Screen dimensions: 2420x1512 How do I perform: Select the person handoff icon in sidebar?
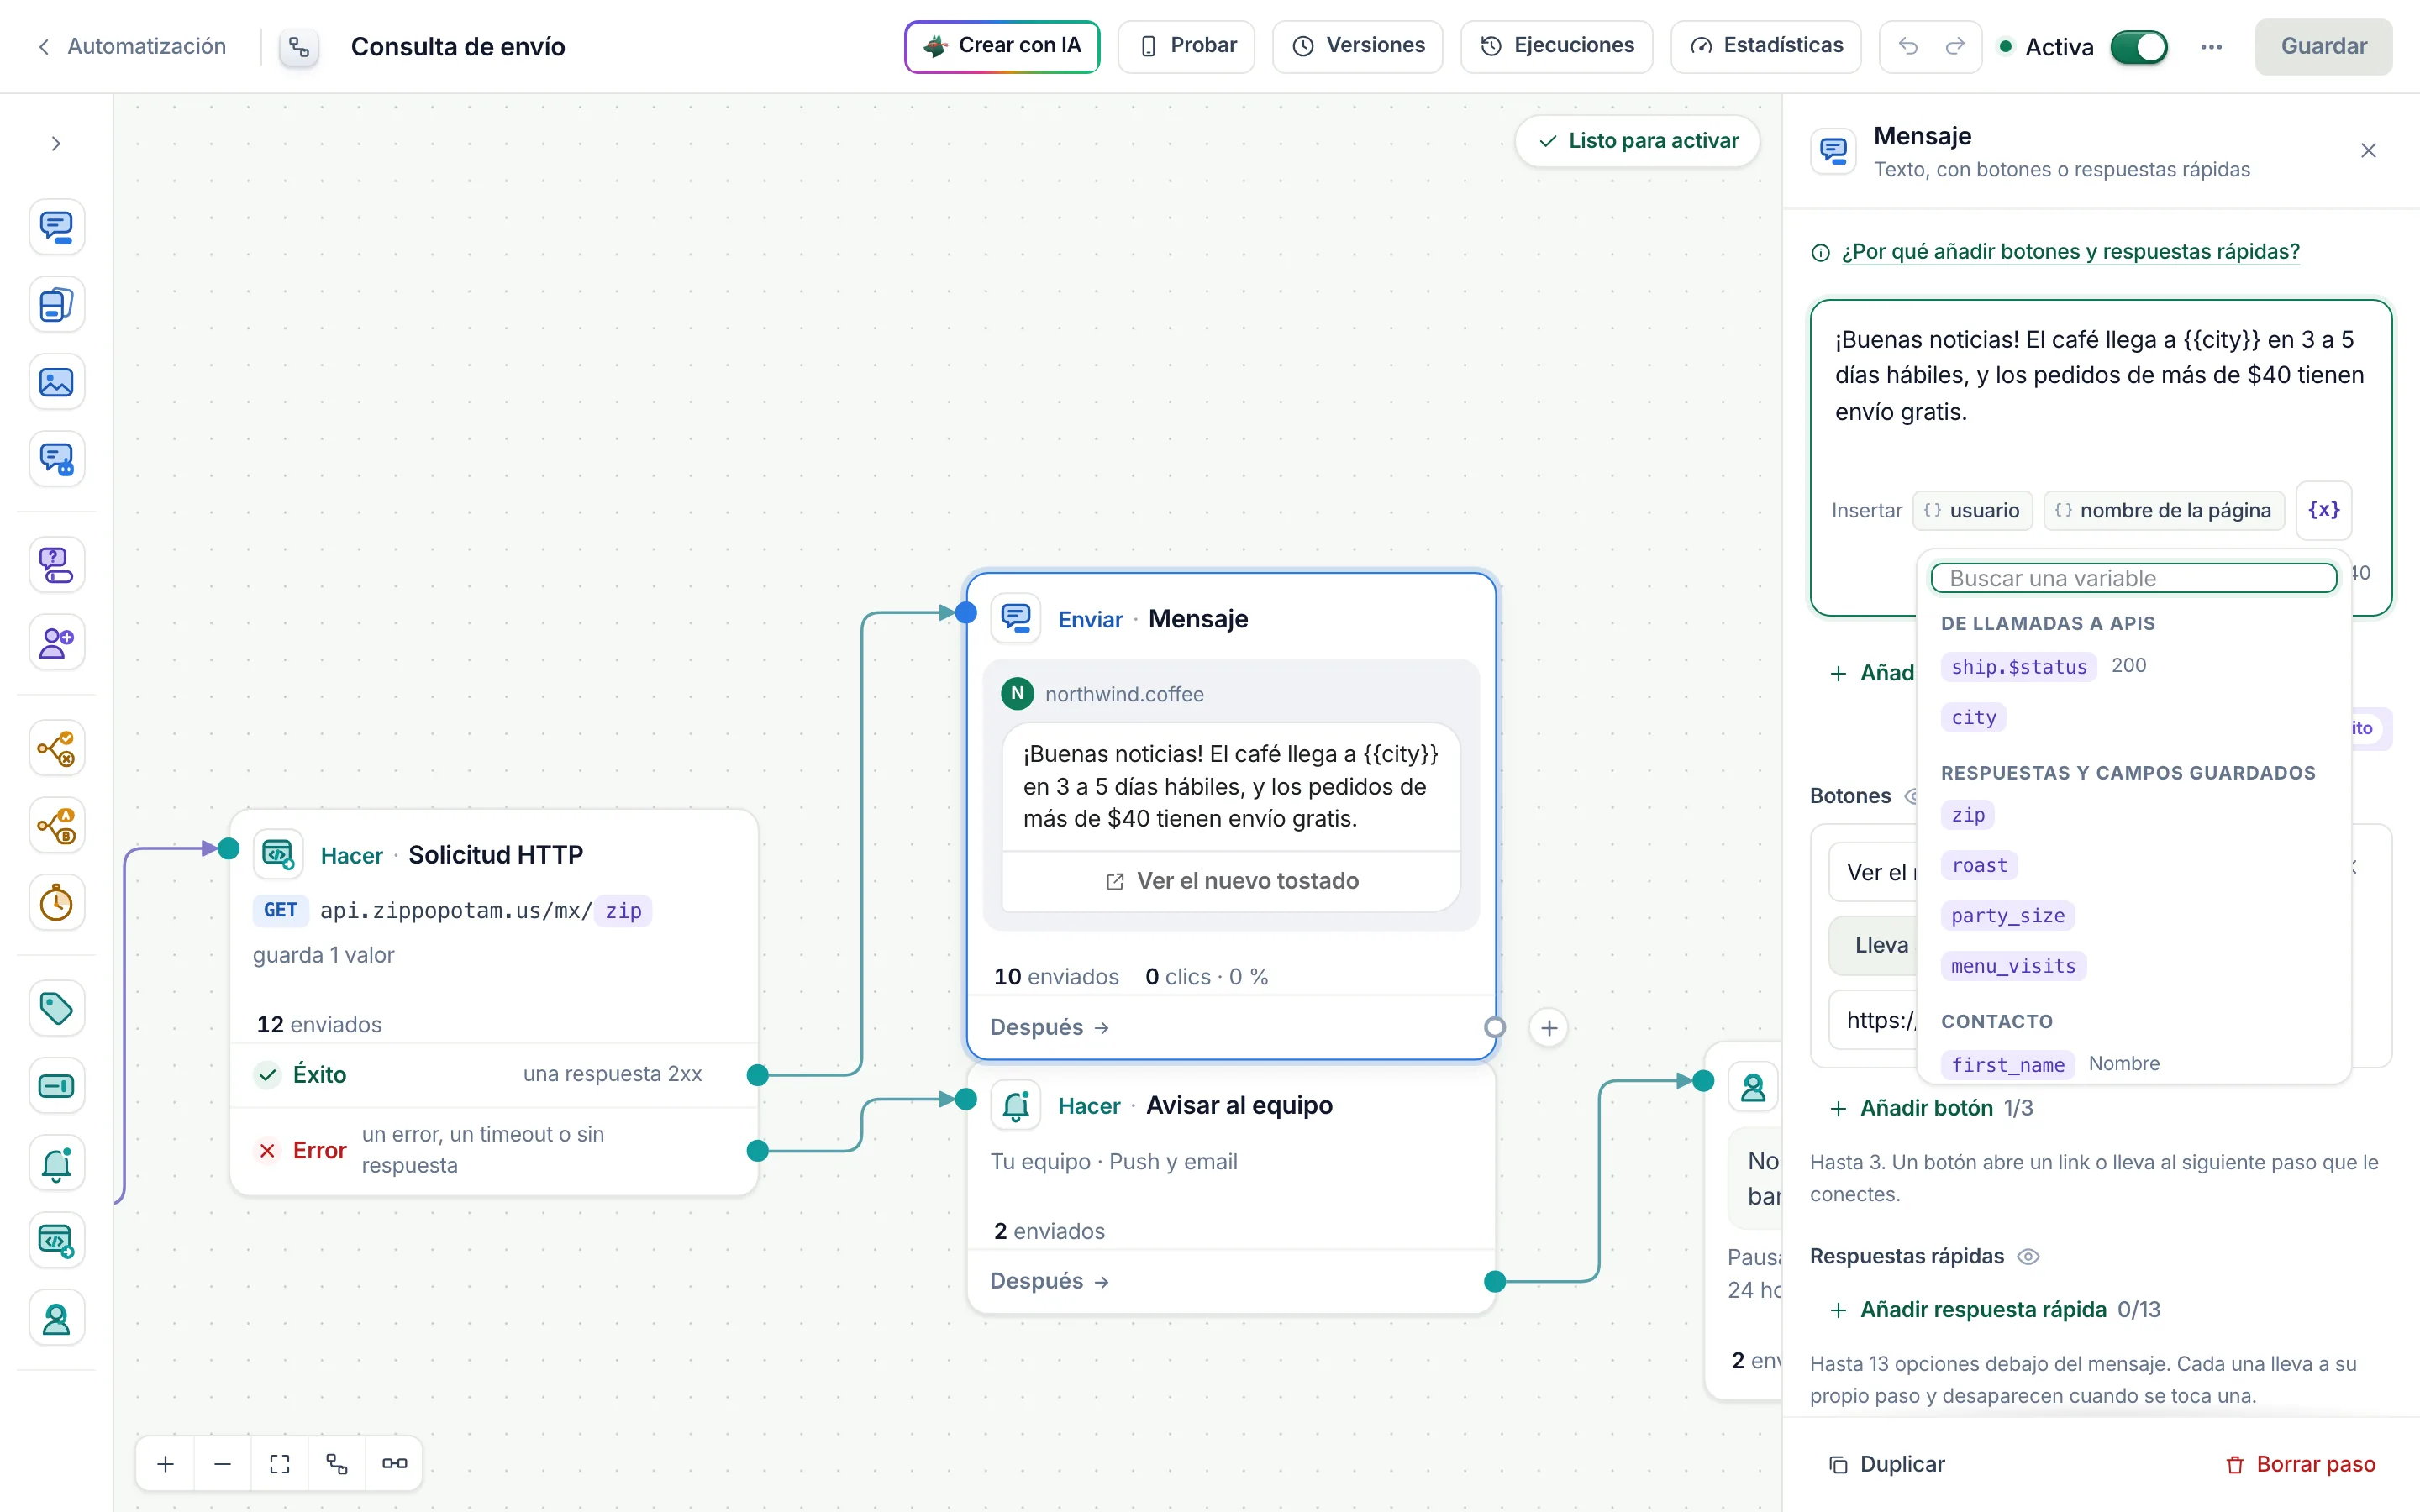pos(56,1319)
